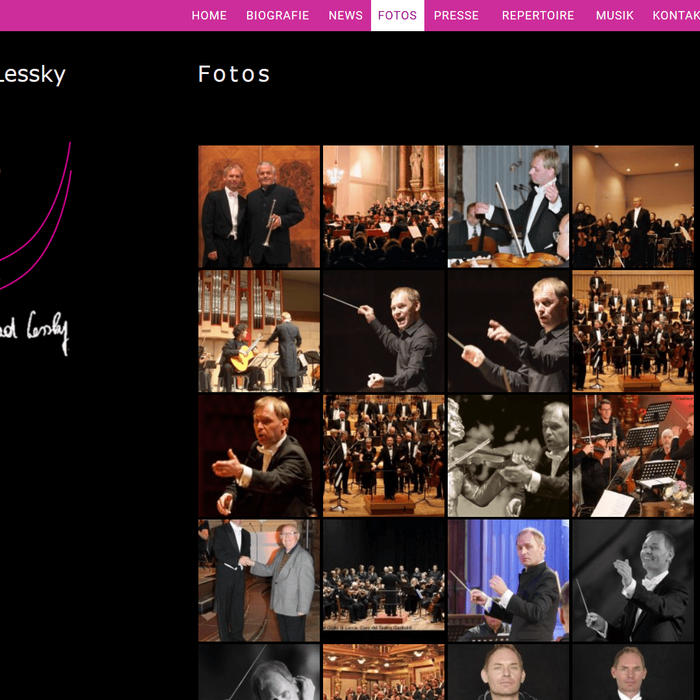Open black-and-white applauding conductor photo
700x700 pixels.
[x=633, y=580]
